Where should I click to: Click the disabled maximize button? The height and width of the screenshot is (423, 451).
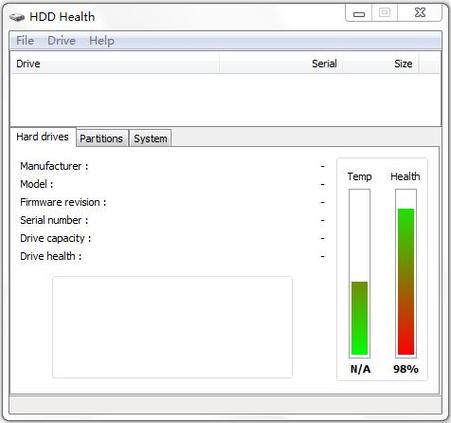click(x=385, y=13)
